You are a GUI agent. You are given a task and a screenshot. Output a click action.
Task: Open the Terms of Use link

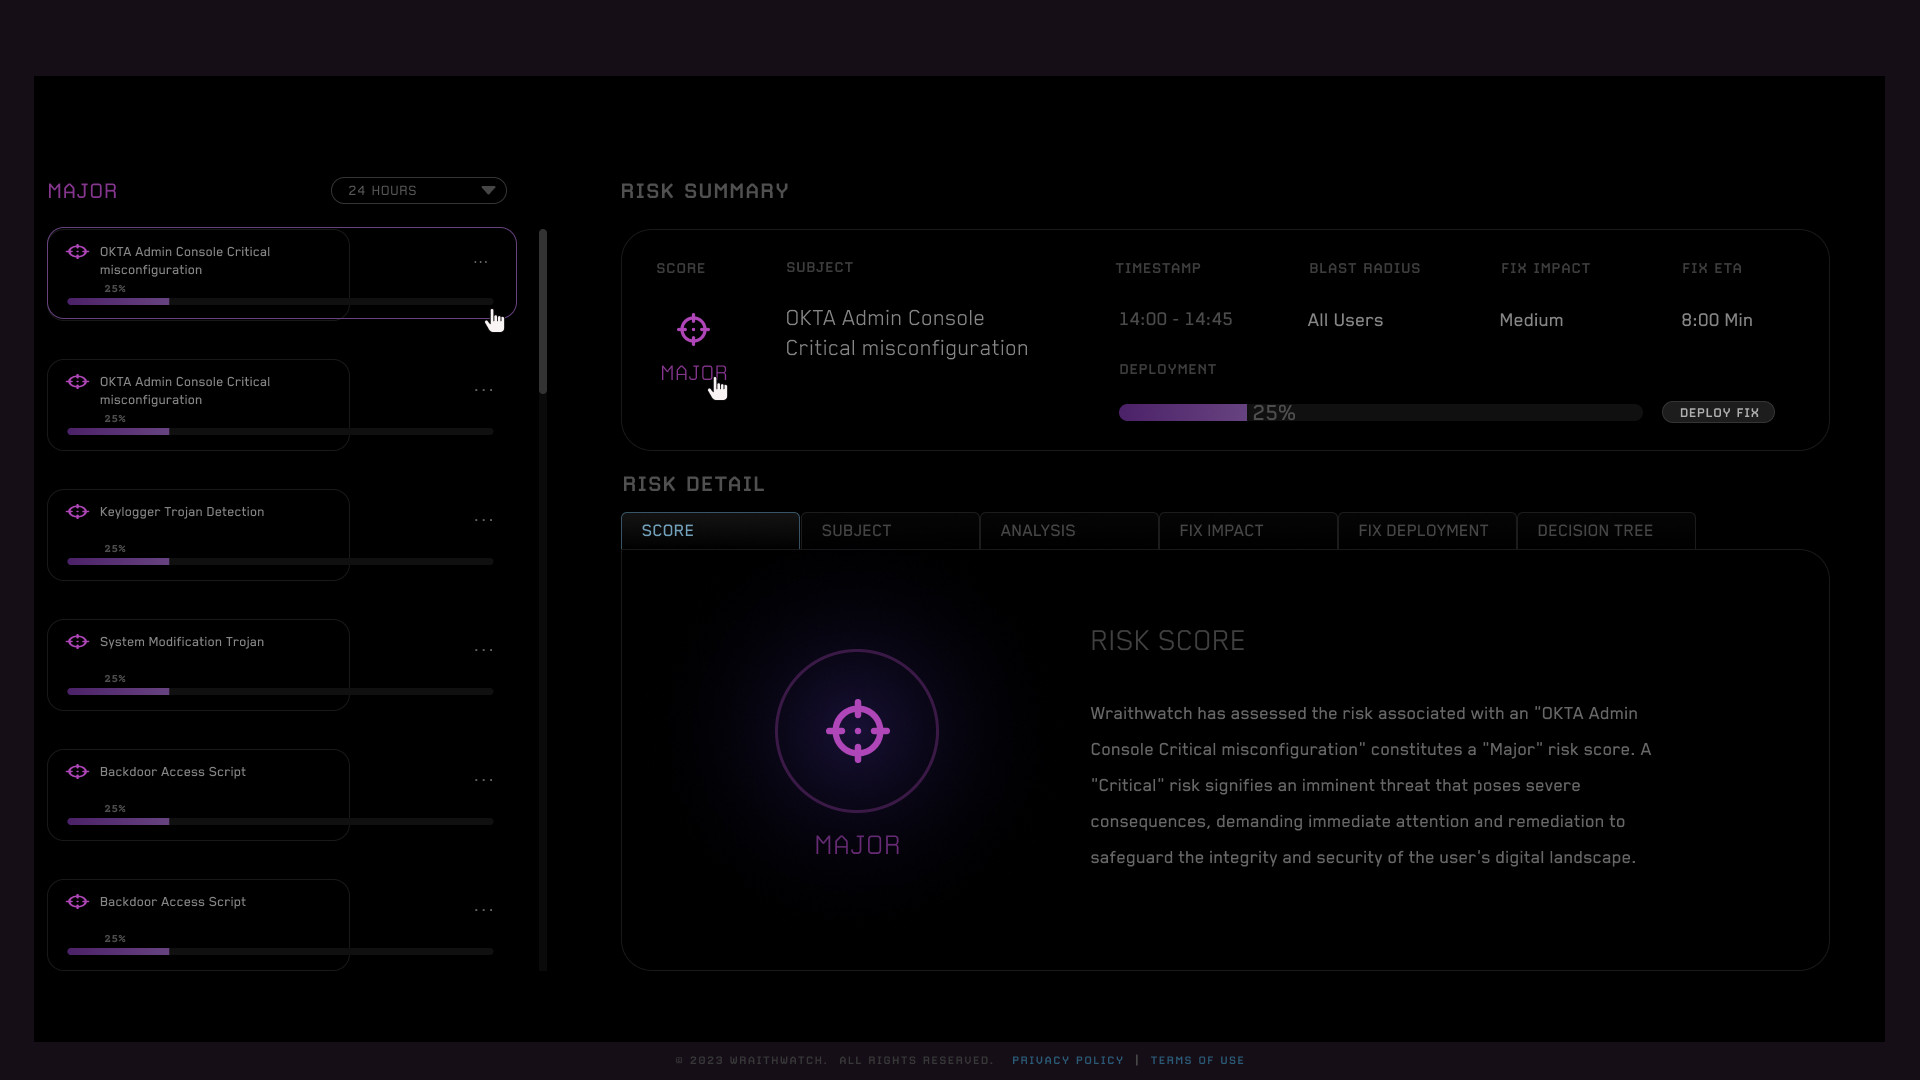tap(1197, 1060)
